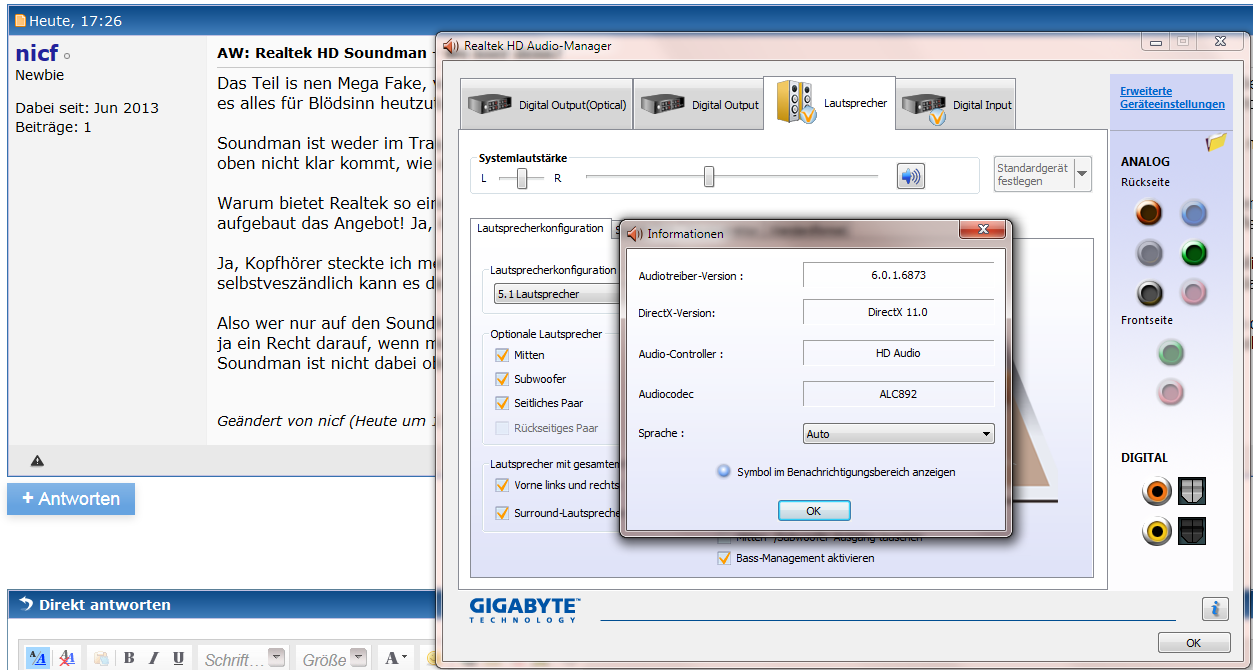
Task: Toggle the Mitten speaker checkbox
Action: 502,355
